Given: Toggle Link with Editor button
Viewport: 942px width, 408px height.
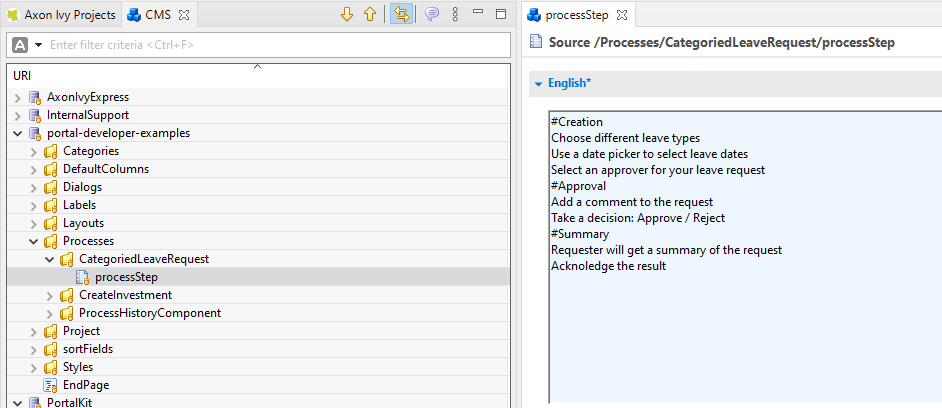Looking at the screenshot, I should pyautogui.click(x=401, y=14).
